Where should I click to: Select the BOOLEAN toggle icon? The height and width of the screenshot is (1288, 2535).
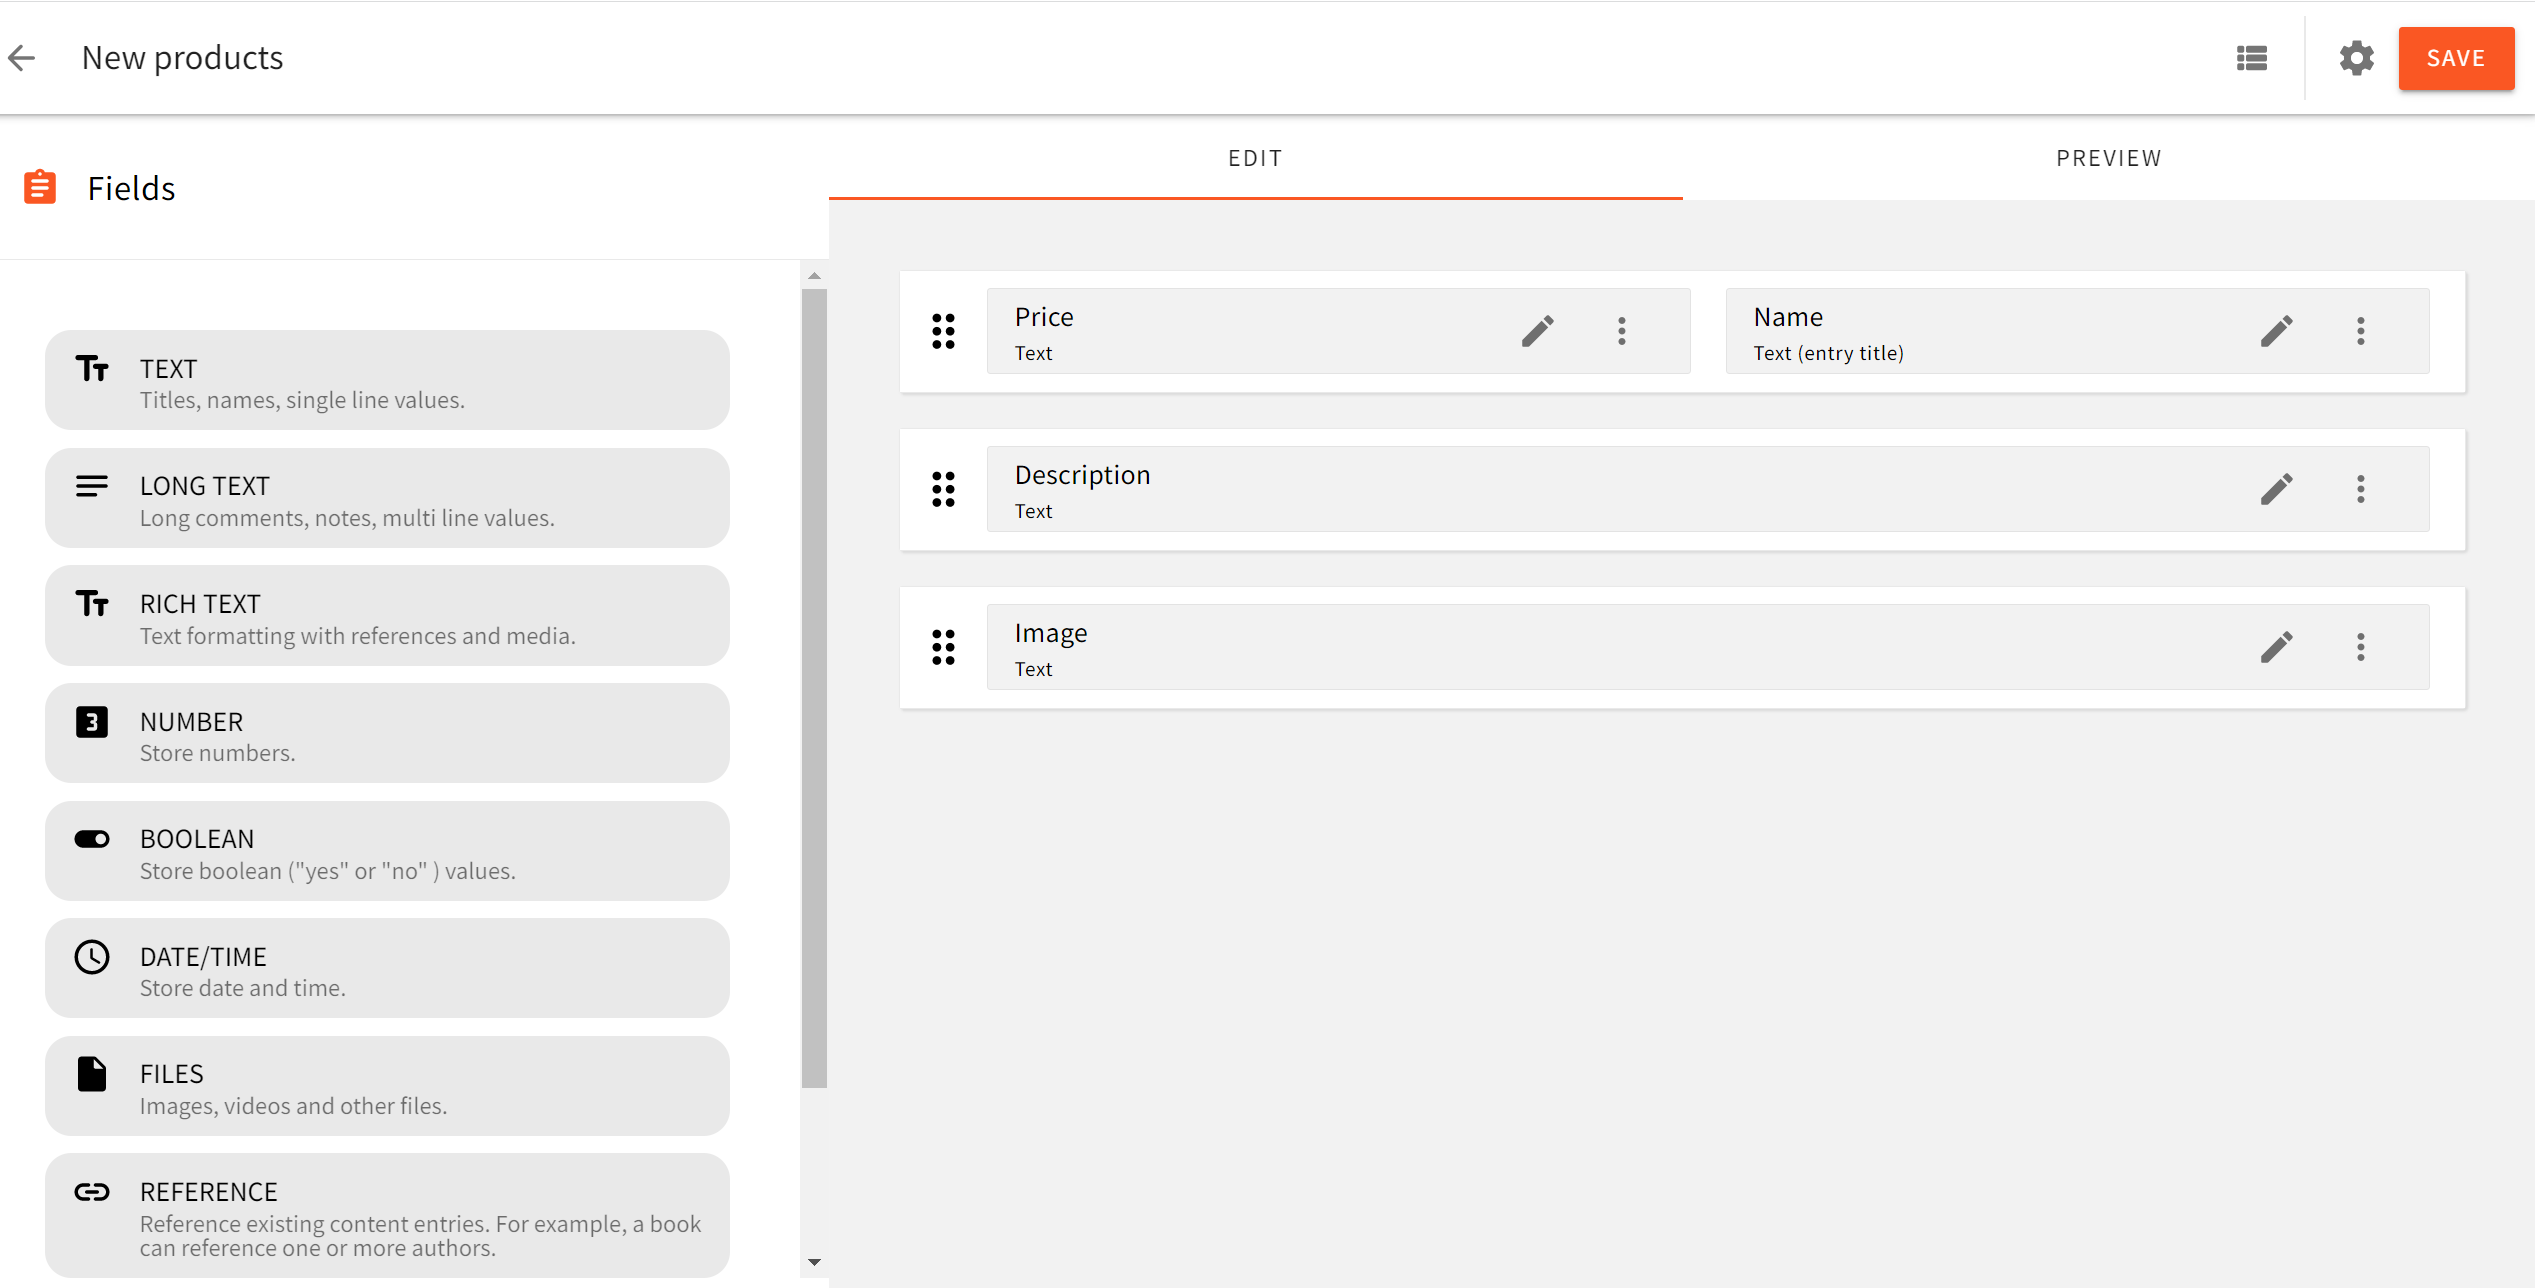tap(92, 839)
